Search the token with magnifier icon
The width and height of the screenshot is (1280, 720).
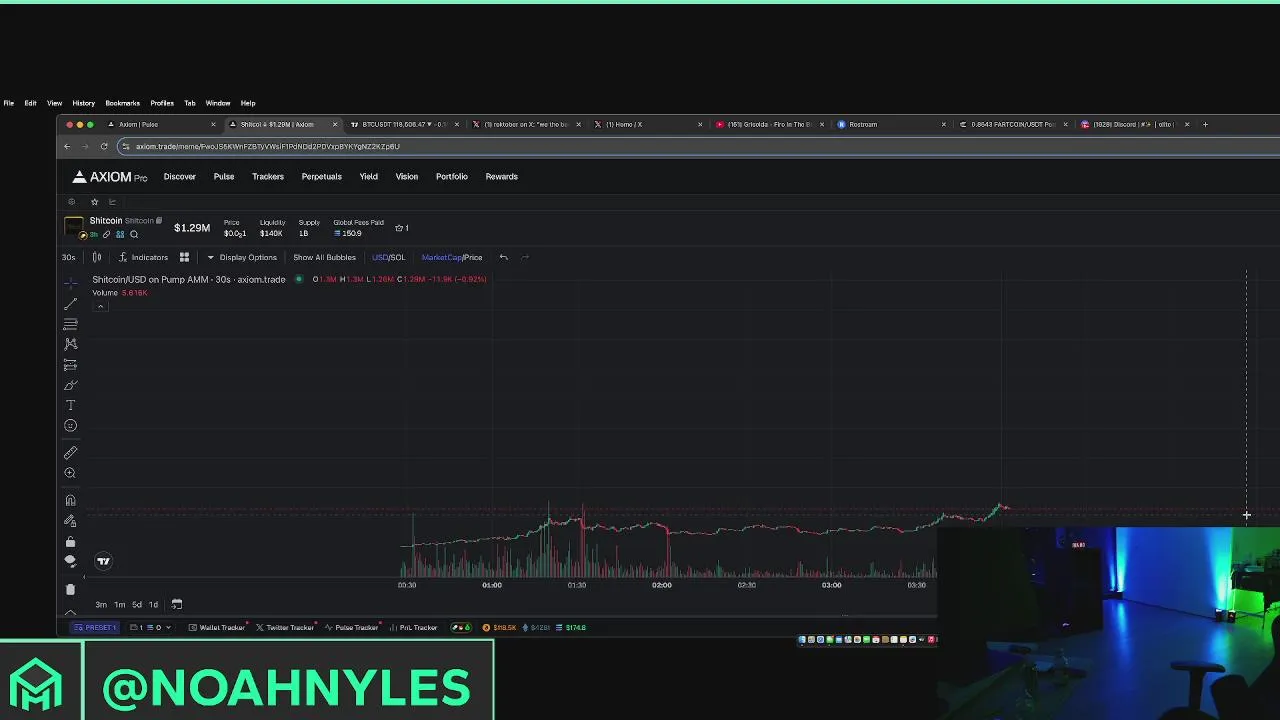click(x=134, y=234)
